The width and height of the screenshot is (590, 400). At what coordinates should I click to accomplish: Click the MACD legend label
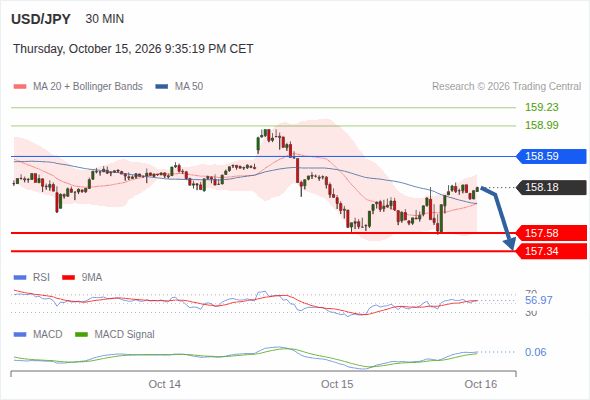[x=47, y=334]
